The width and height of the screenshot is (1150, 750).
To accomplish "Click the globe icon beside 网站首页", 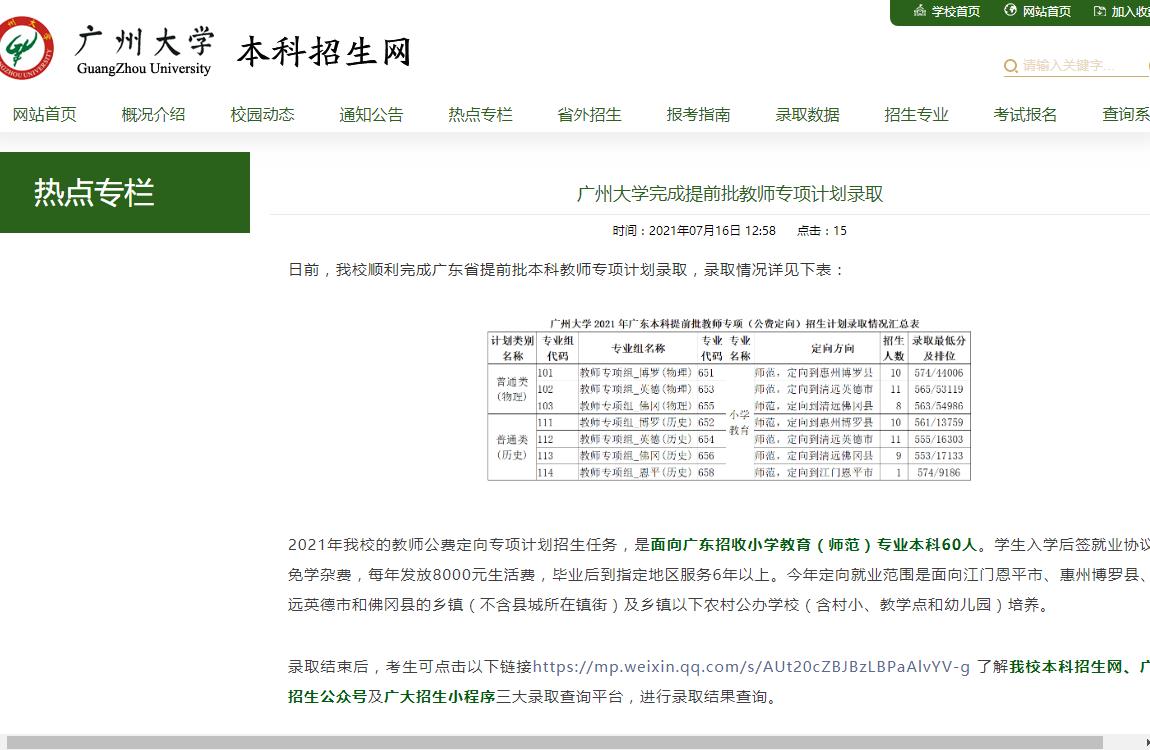I will coord(1010,11).
